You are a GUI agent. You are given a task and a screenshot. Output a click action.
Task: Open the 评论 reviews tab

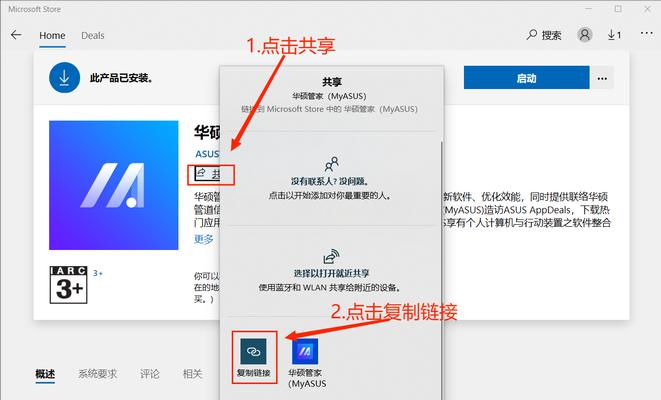coord(150,374)
